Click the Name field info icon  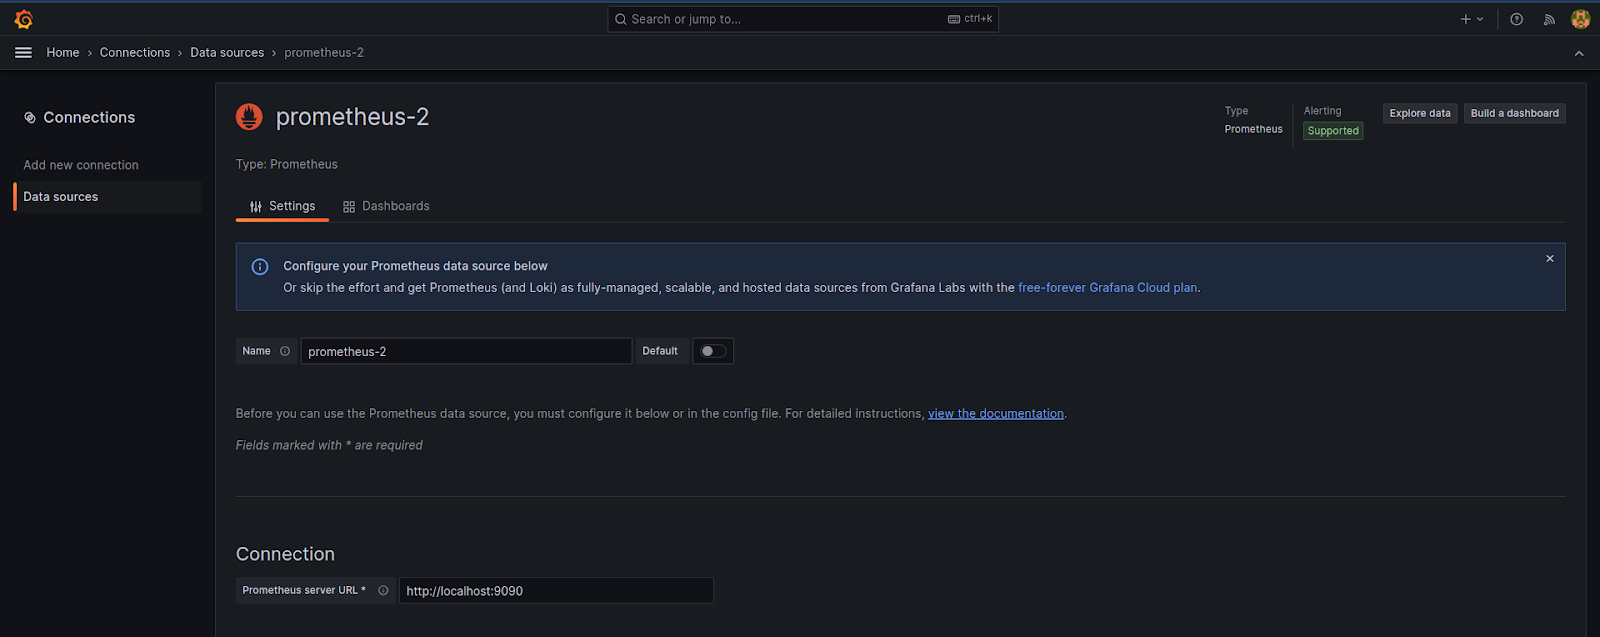[x=285, y=351]
